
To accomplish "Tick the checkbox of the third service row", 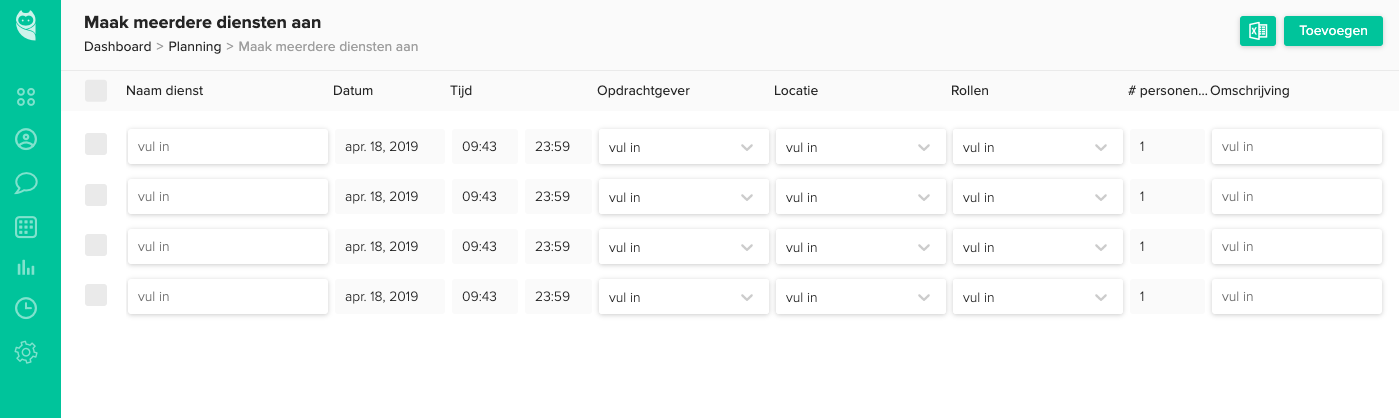I will (x=96, y=244).
